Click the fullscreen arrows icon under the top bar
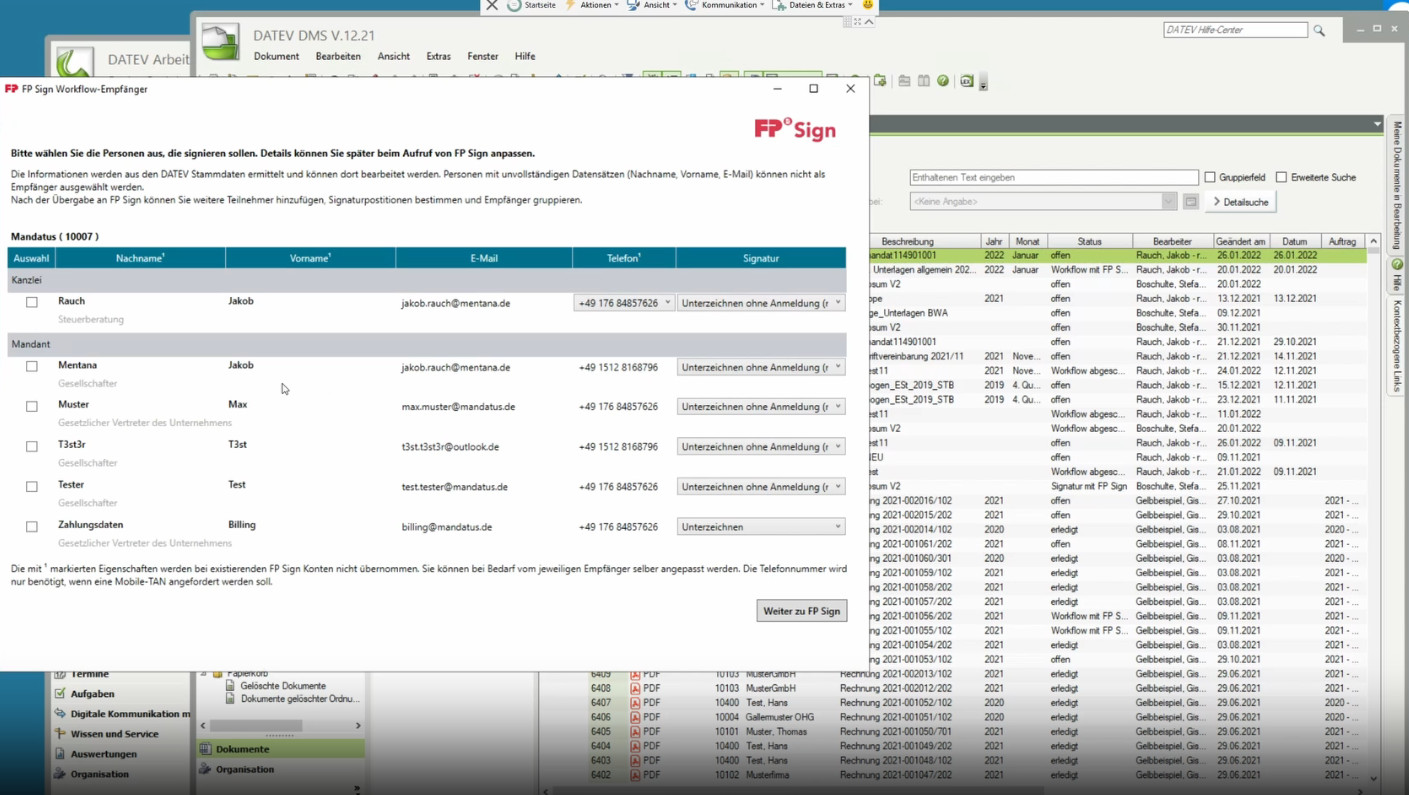Image resolution: width=1409 pixels, height=795 pixels. [857, 21]
